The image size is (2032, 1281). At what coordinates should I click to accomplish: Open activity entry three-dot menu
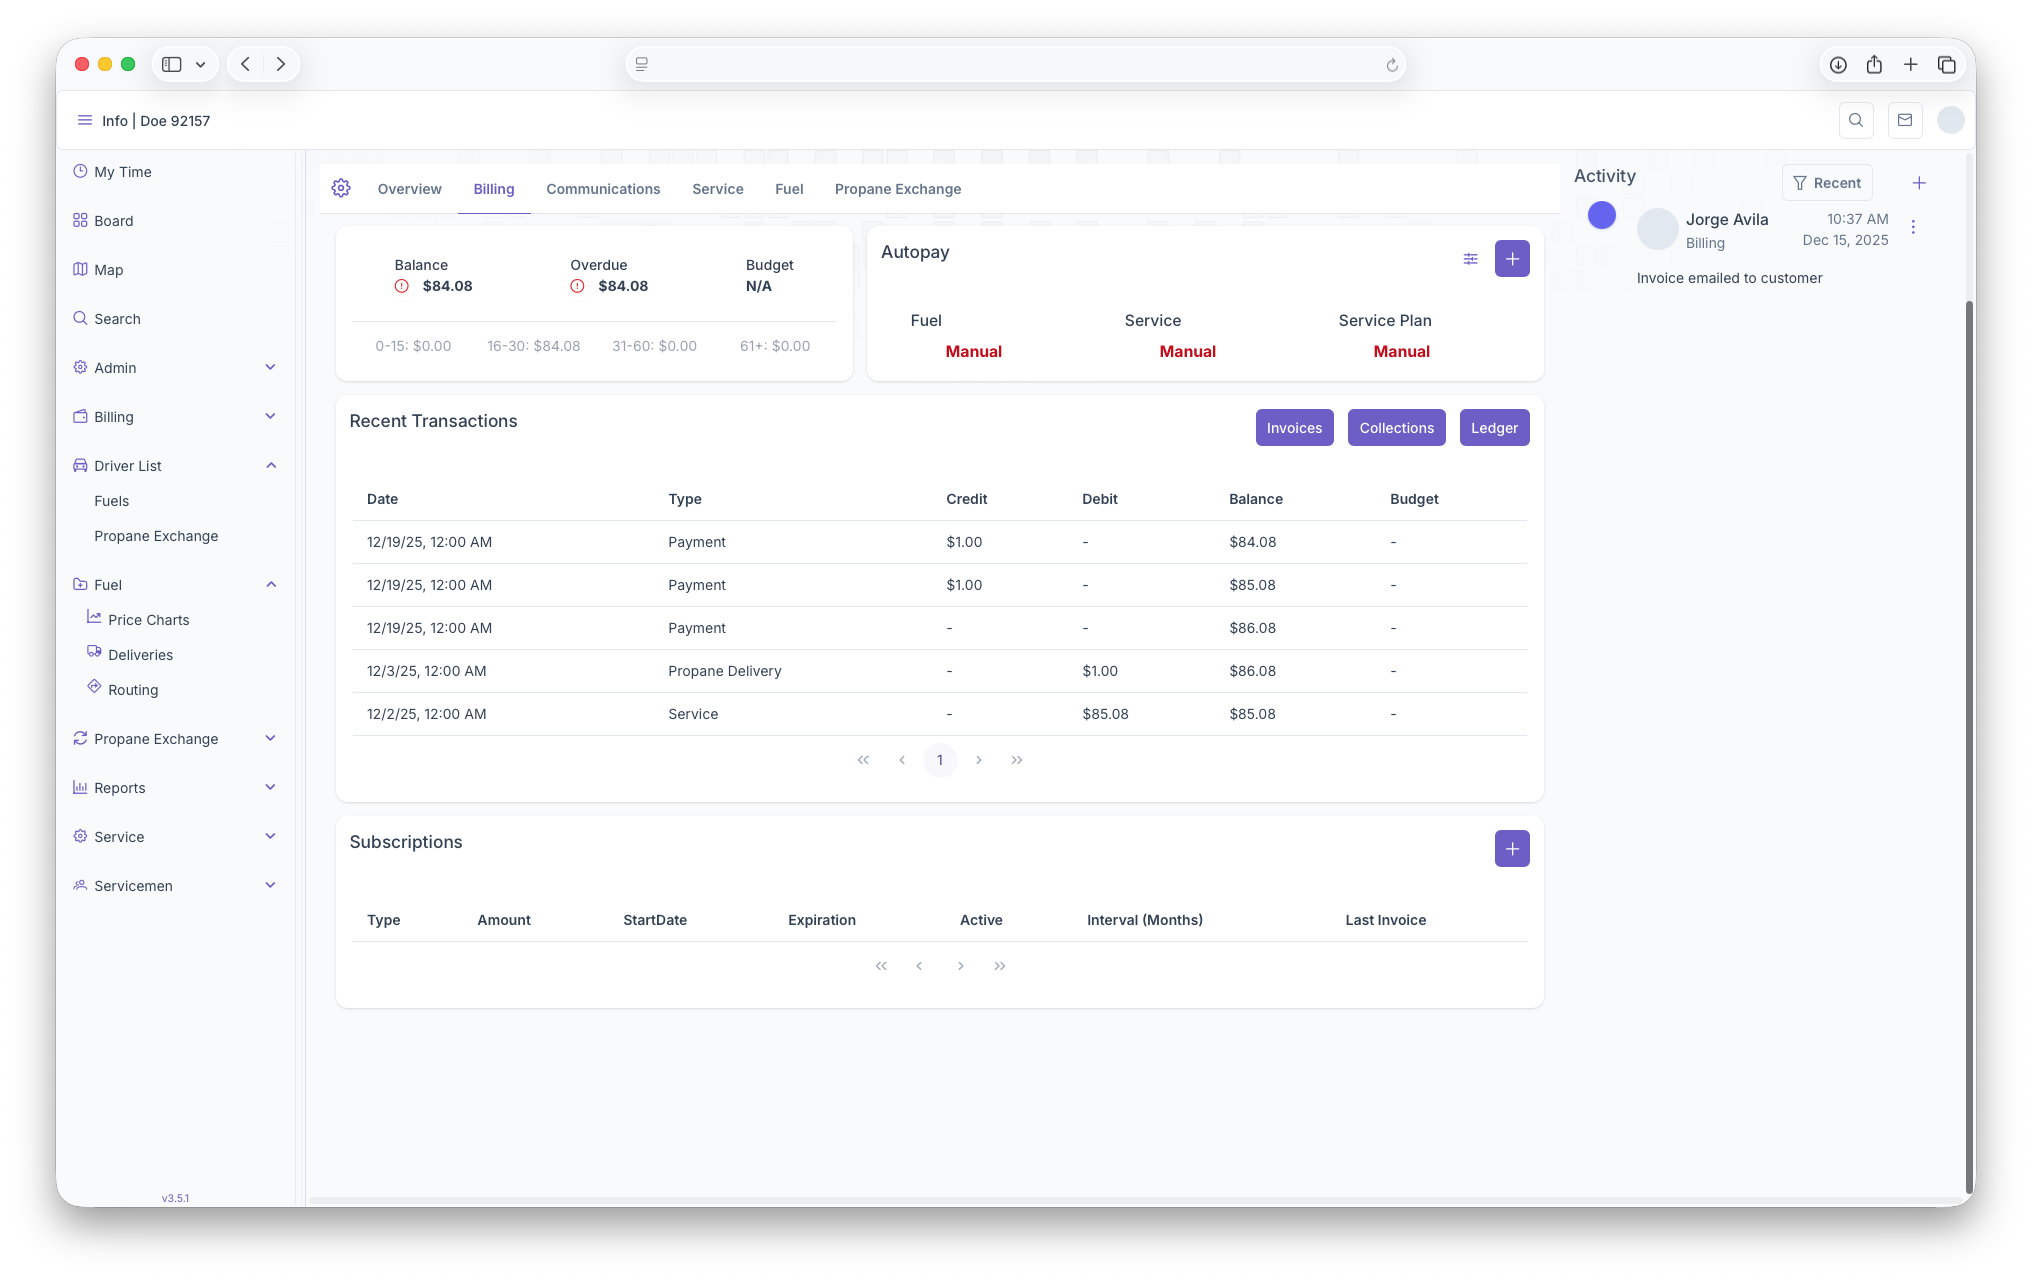(1913, 227)
